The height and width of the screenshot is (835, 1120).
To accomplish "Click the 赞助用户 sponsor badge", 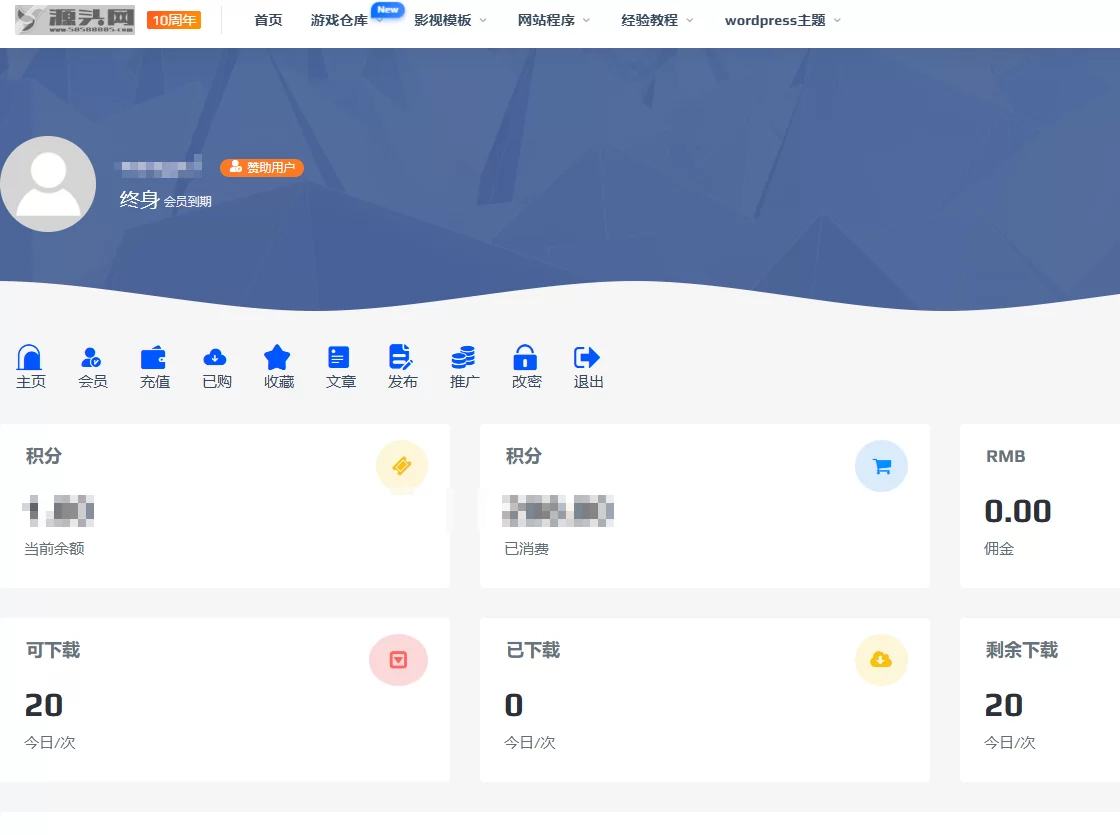I will click(262, 167).
